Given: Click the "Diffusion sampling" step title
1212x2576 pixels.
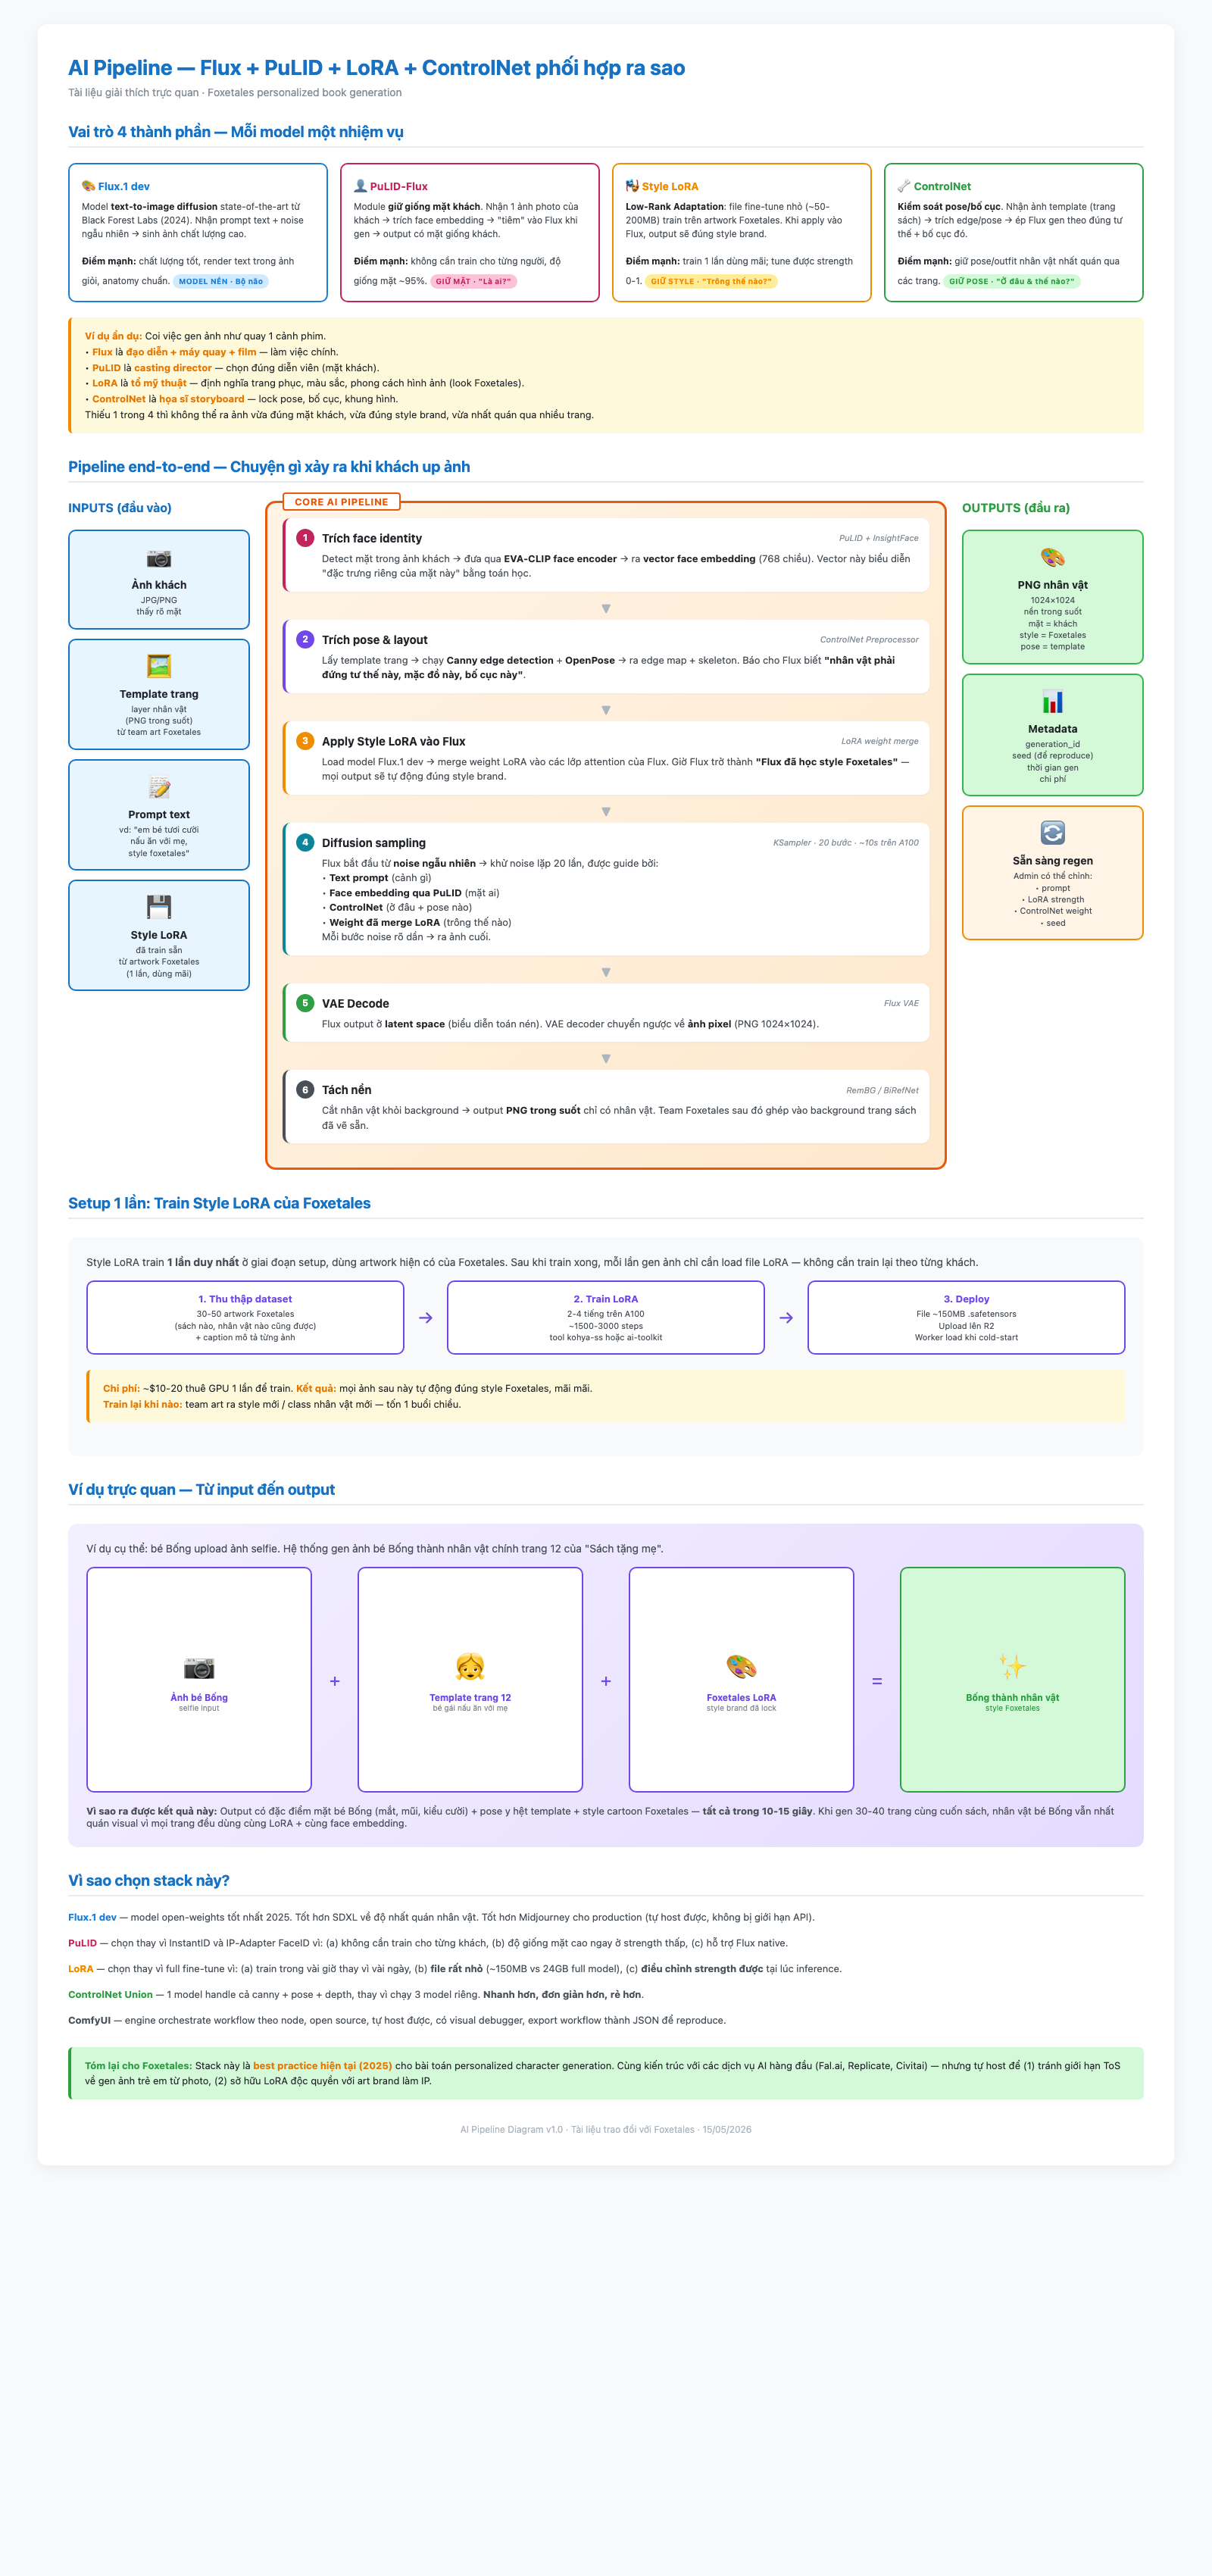Looking at the screenshot, I should tap(374, 843).
